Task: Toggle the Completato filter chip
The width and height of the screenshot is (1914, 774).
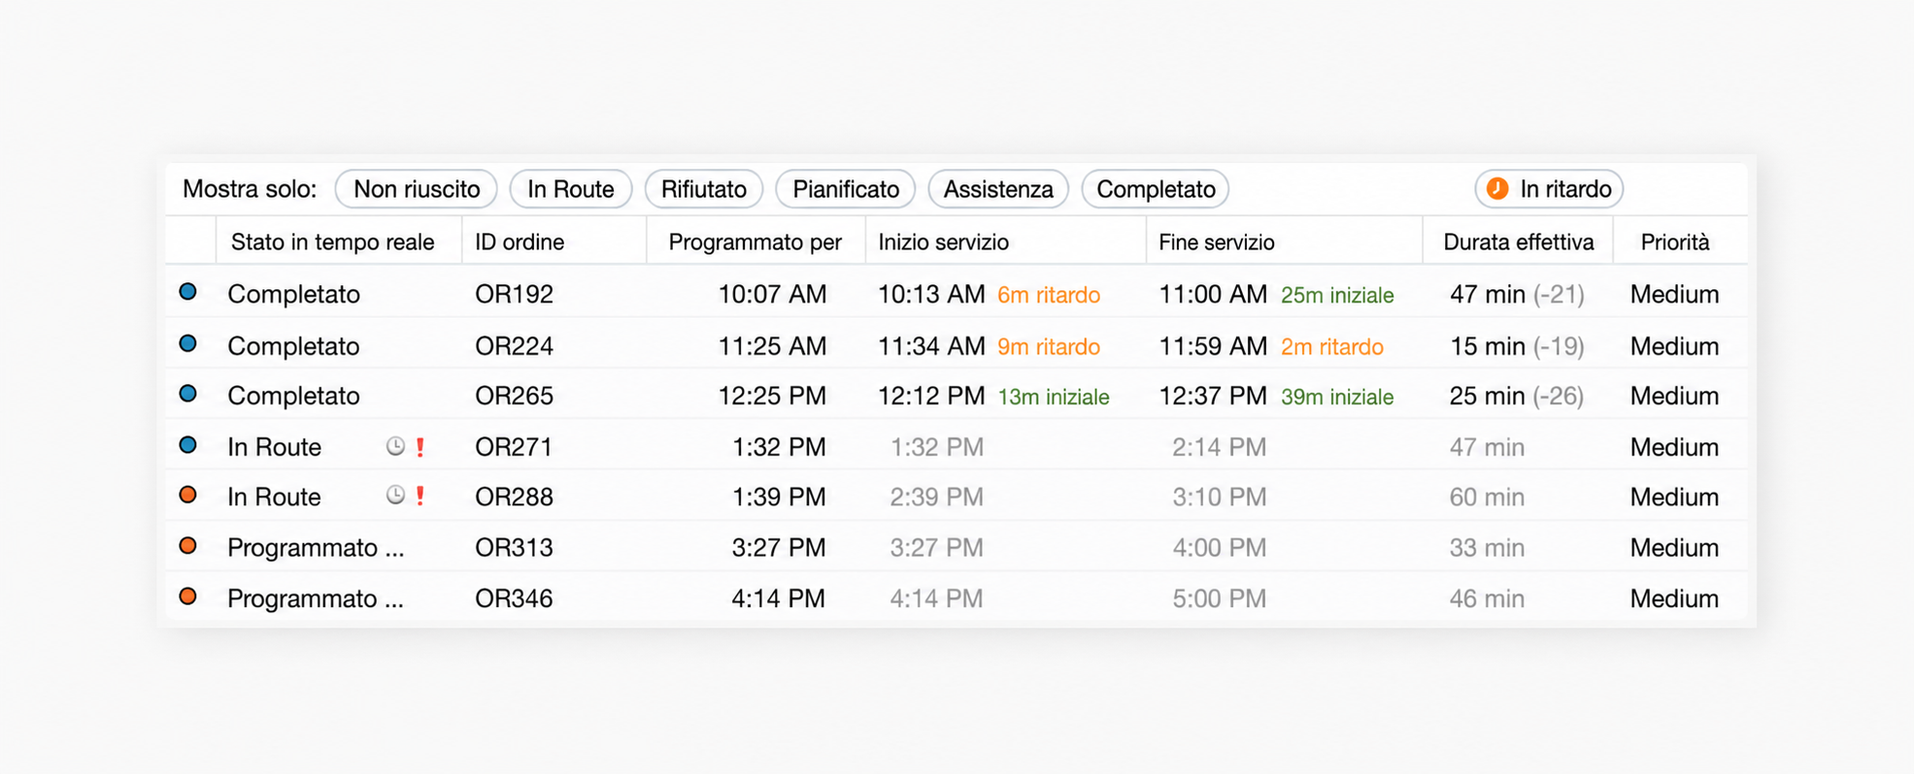Action: pos(1156,189)
